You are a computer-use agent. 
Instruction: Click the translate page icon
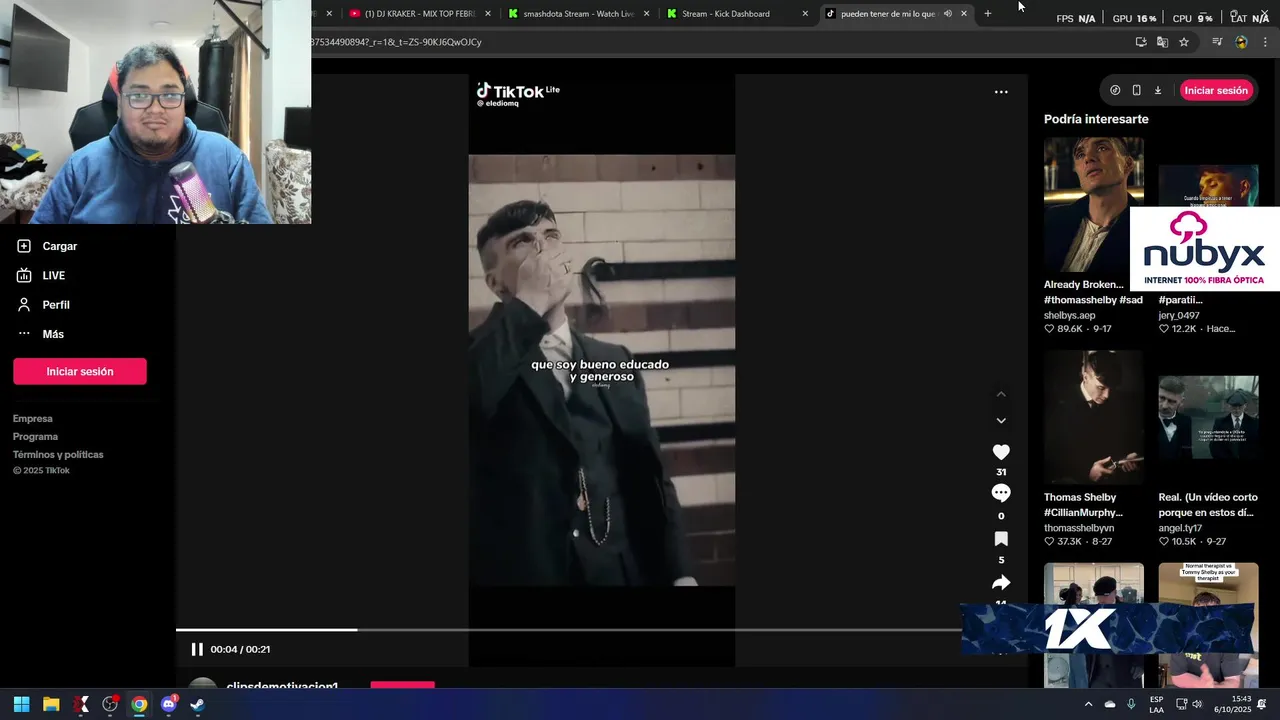(x=1162, y=42)
